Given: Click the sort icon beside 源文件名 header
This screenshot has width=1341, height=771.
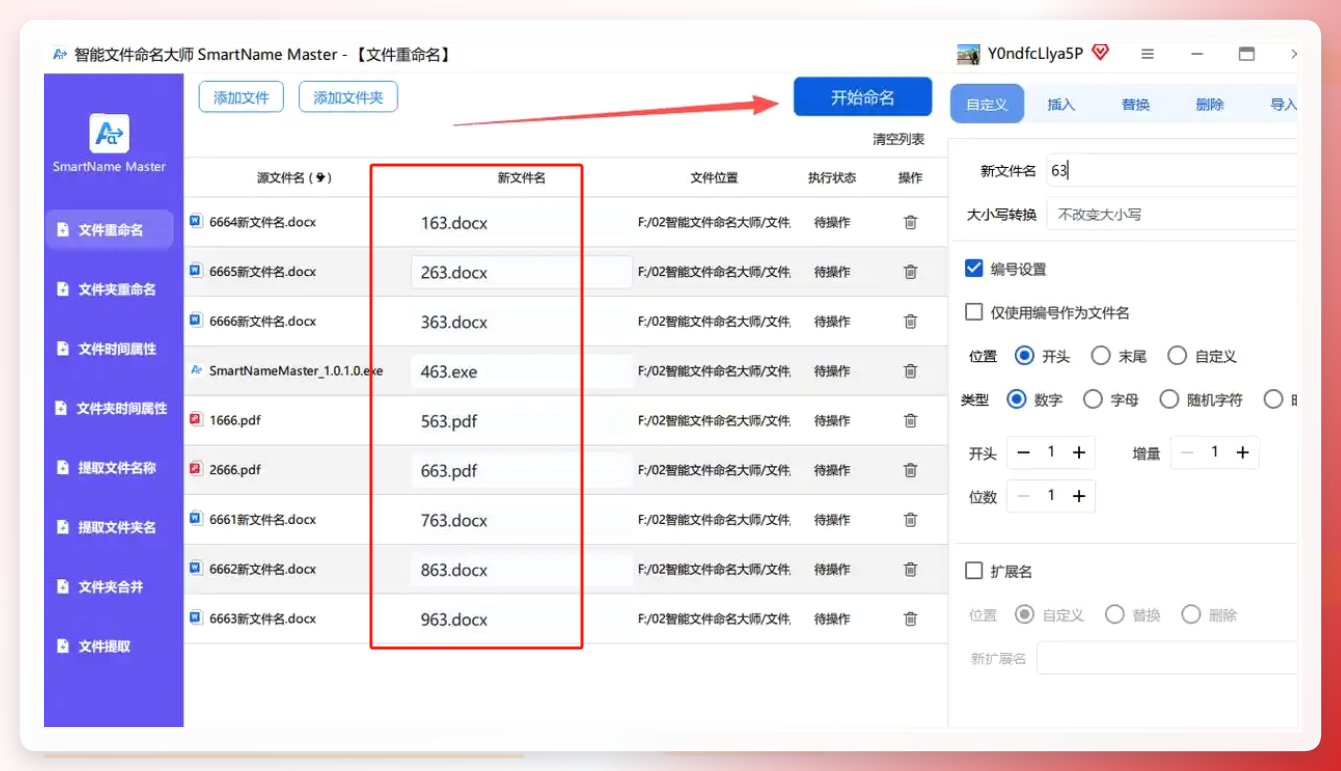Looking at the screenshot, I should (320, 178).
